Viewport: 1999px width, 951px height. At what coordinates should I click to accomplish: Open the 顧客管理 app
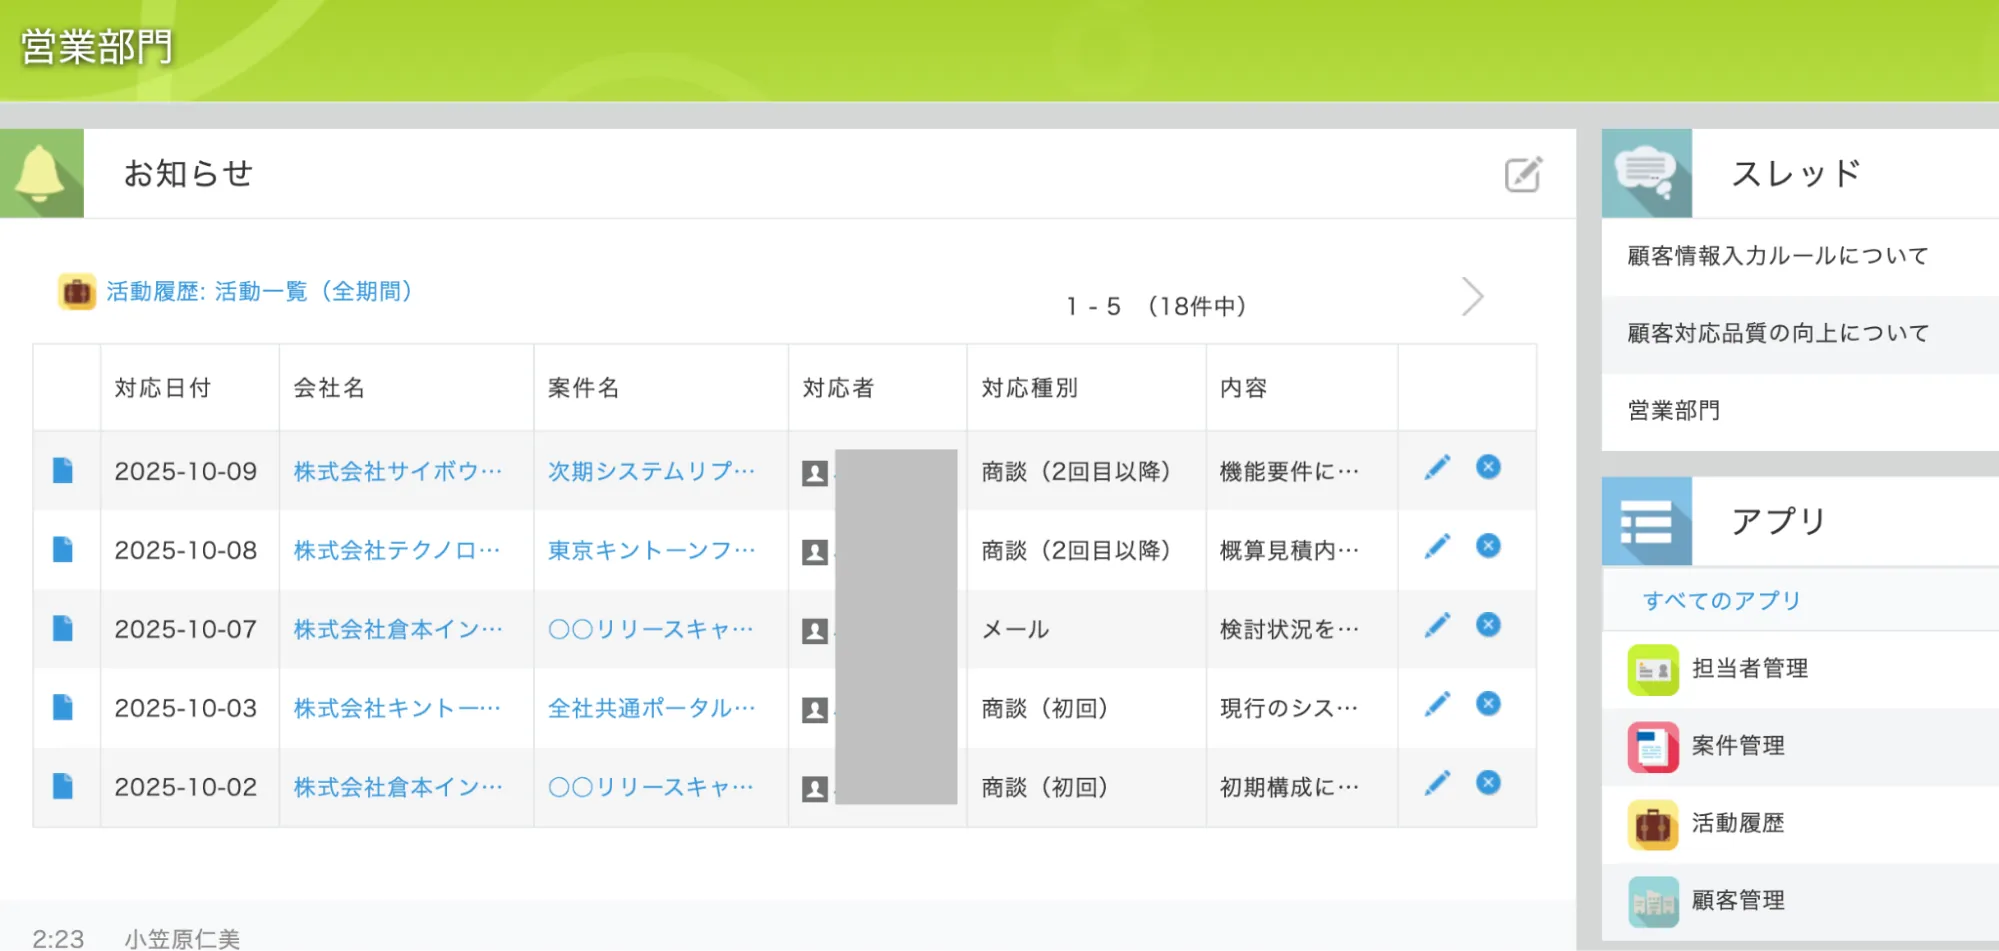pyautogui.click(x=1737, y=901)
